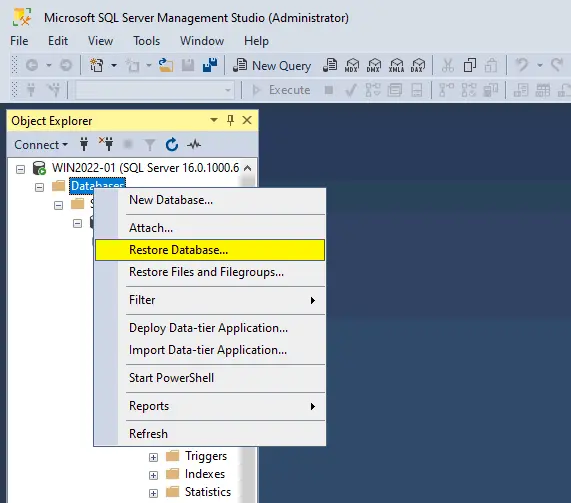Open dropdown arrow next to Undo
The height and width of the screenshot is (503, 571).
[540, 66]
